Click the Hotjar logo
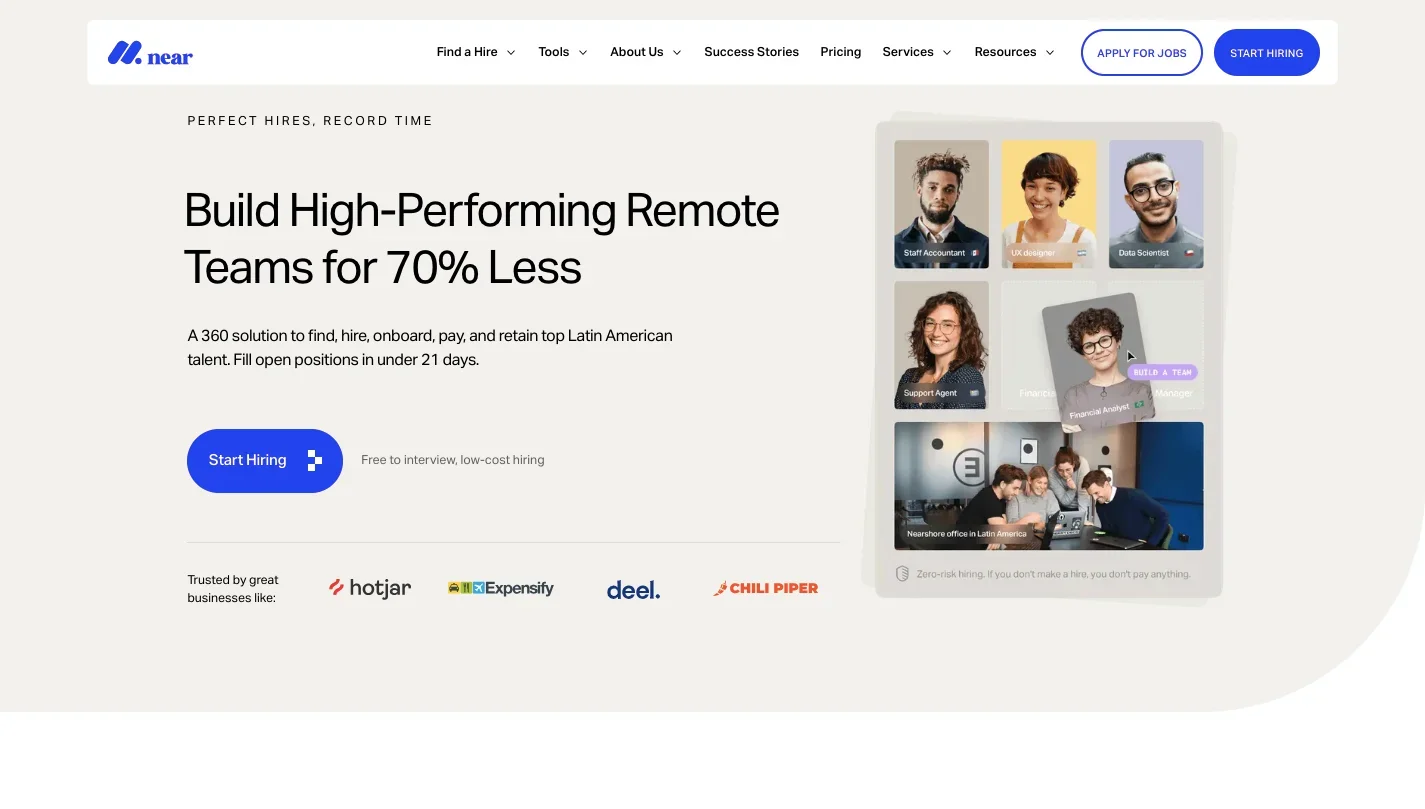This screenshot has height=809, width=1425. (x=370, y=588)
